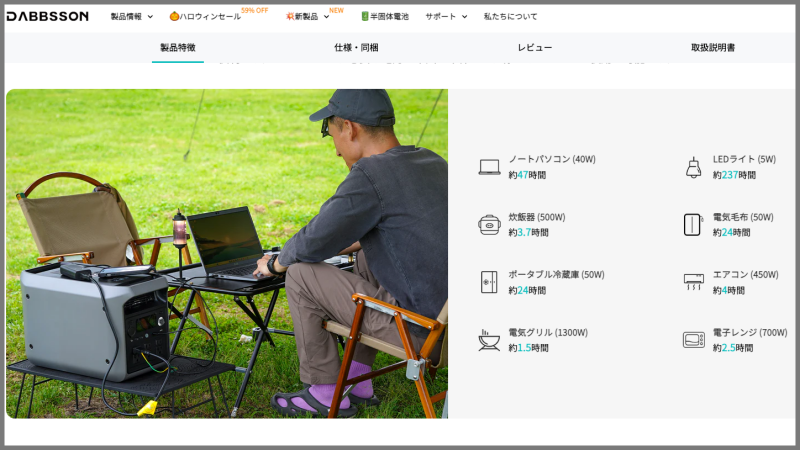Click the pumpkin icon beside ハロウィンセール

point(174,17)
